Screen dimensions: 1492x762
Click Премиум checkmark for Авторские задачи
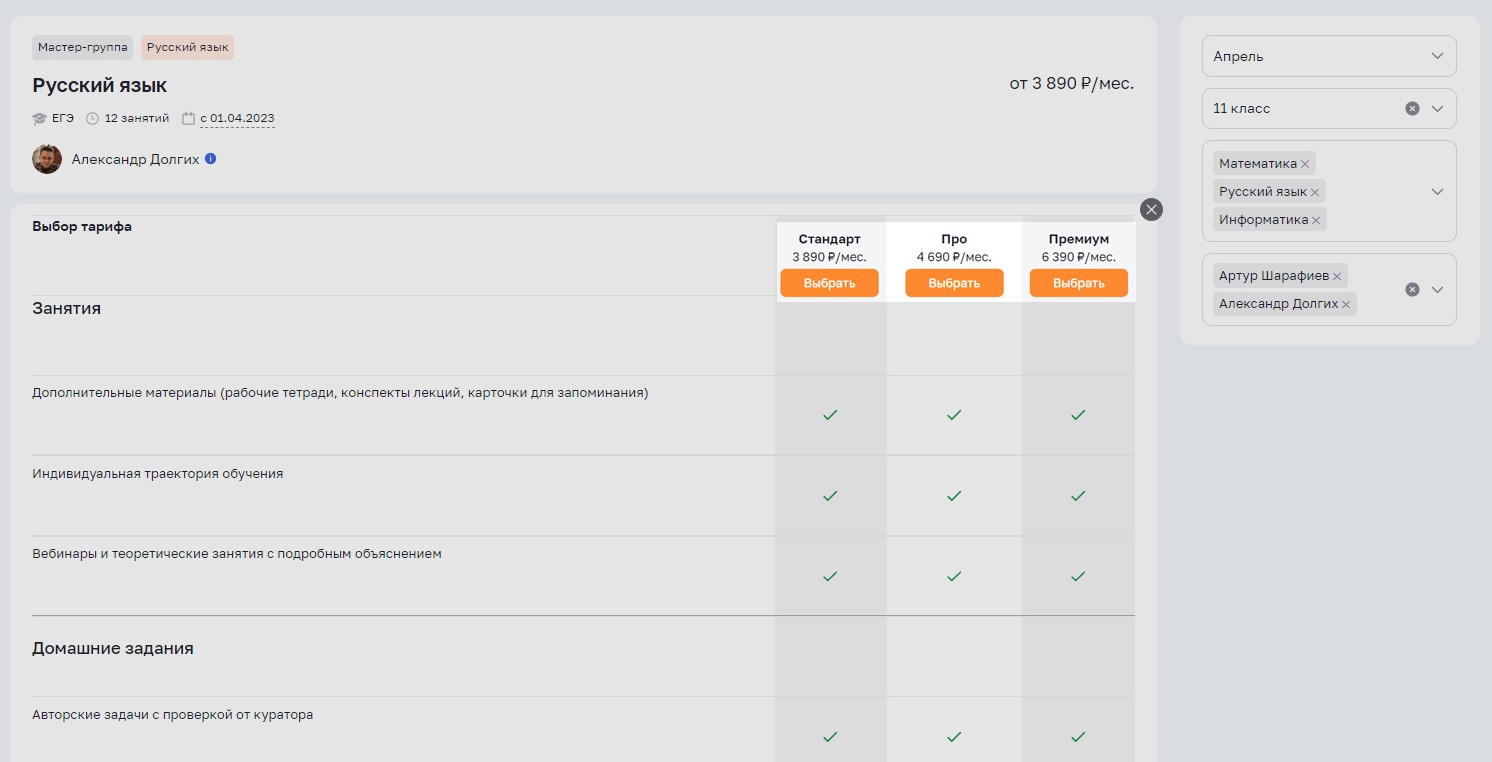pos(1078,737)
